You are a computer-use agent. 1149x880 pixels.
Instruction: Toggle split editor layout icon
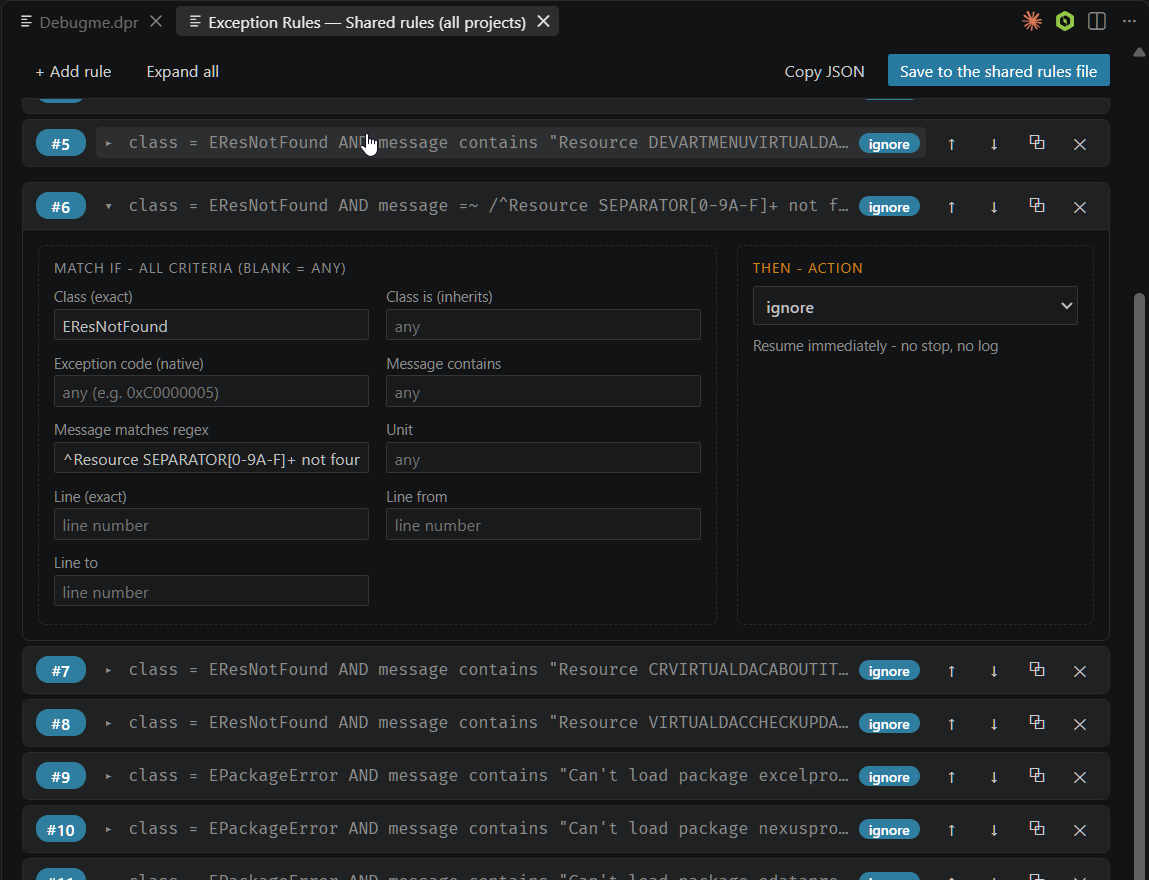[1097, 21]
